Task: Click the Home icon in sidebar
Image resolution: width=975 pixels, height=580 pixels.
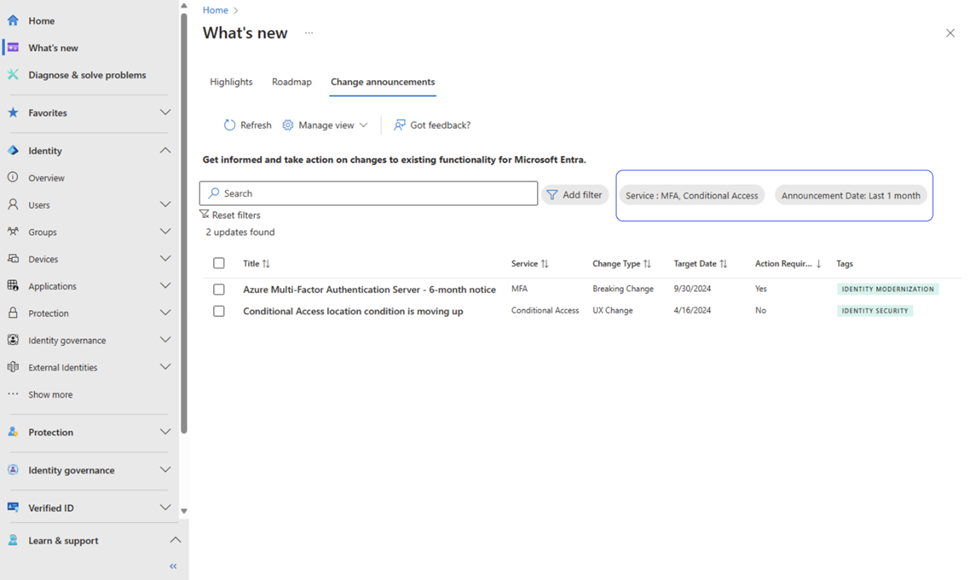Action: click(13, 21)
